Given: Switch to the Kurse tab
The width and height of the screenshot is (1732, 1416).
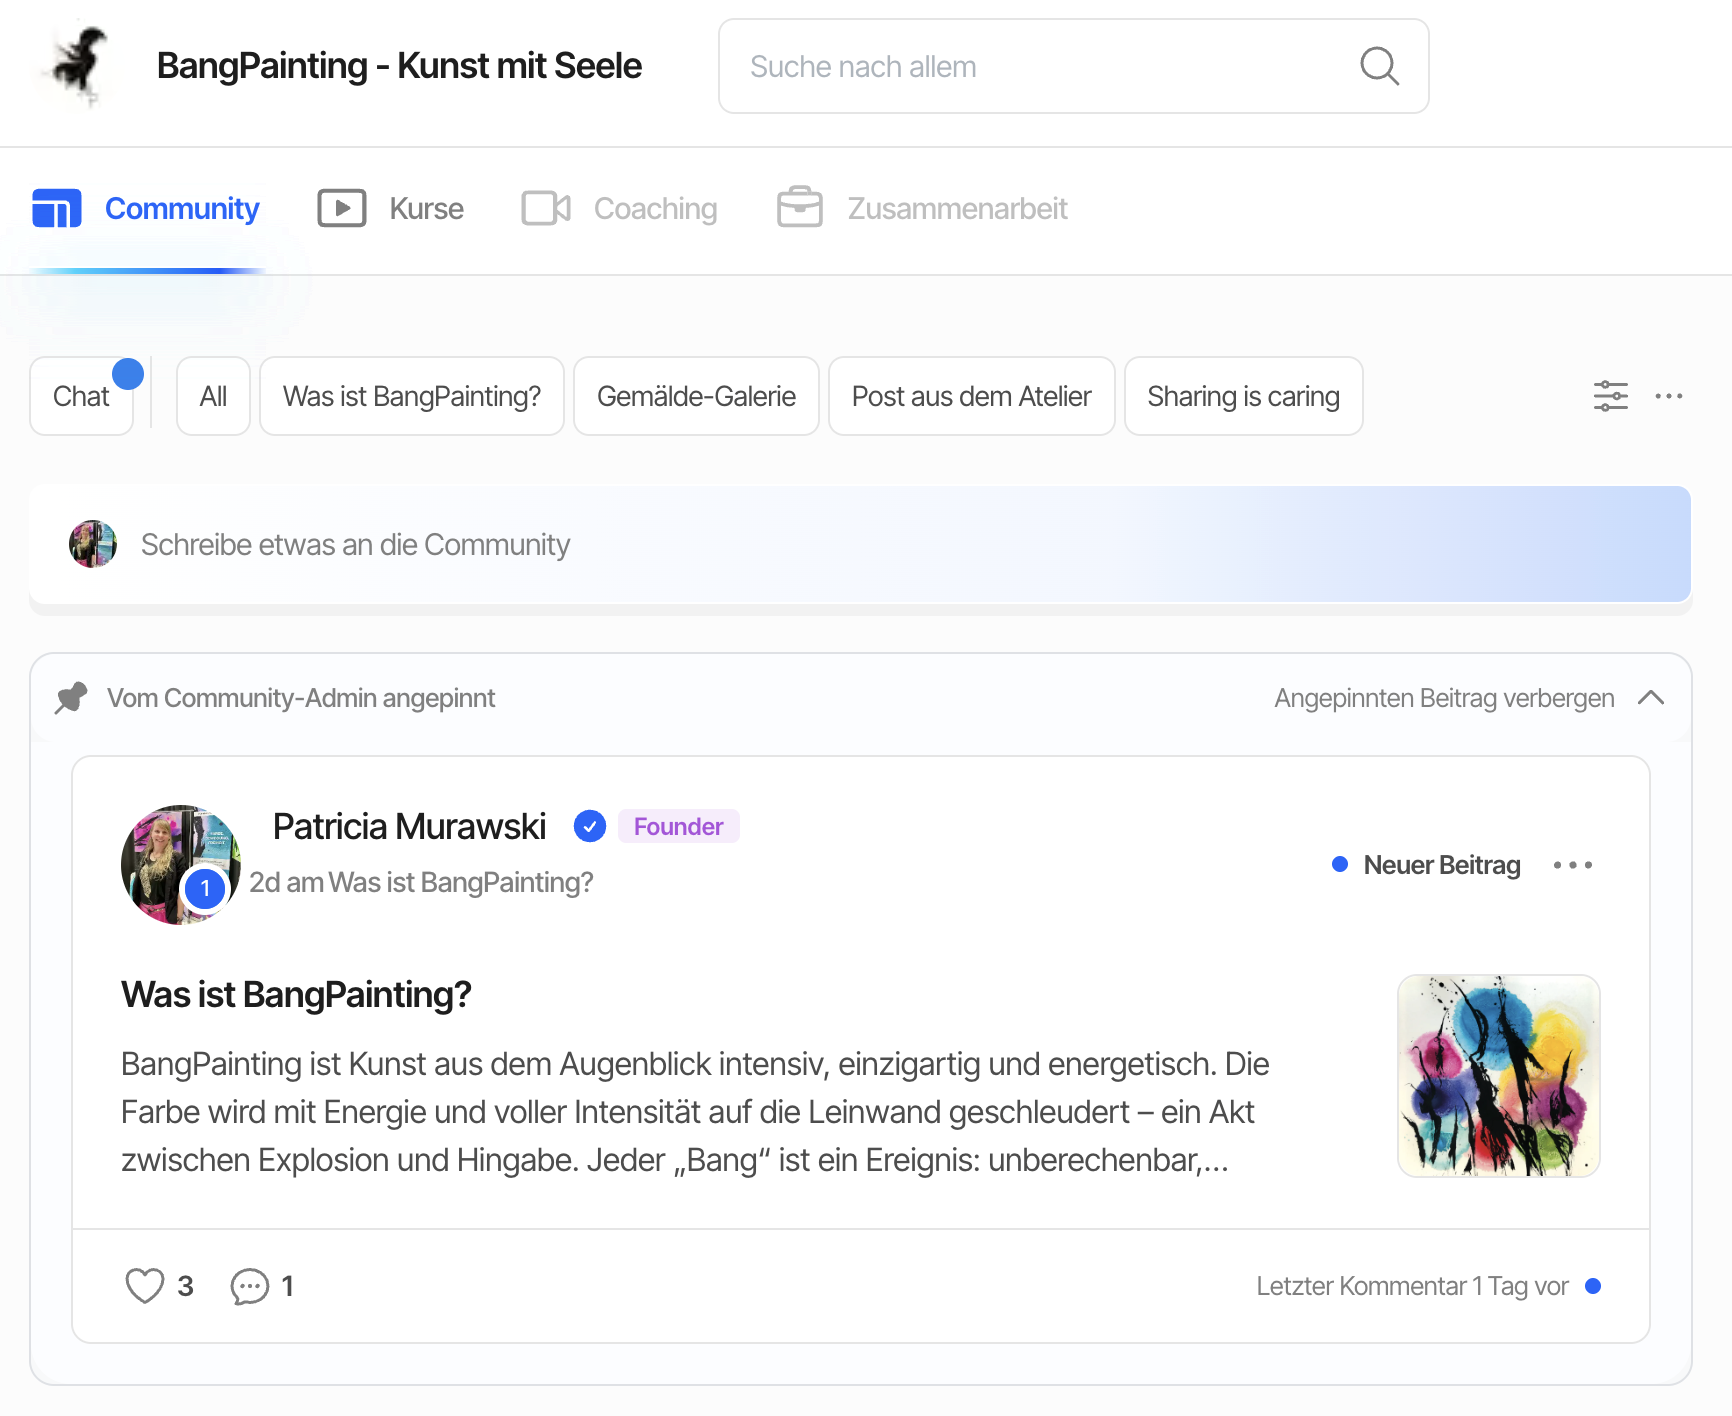Looking at the screenshot, I should [x=391, y=208].
